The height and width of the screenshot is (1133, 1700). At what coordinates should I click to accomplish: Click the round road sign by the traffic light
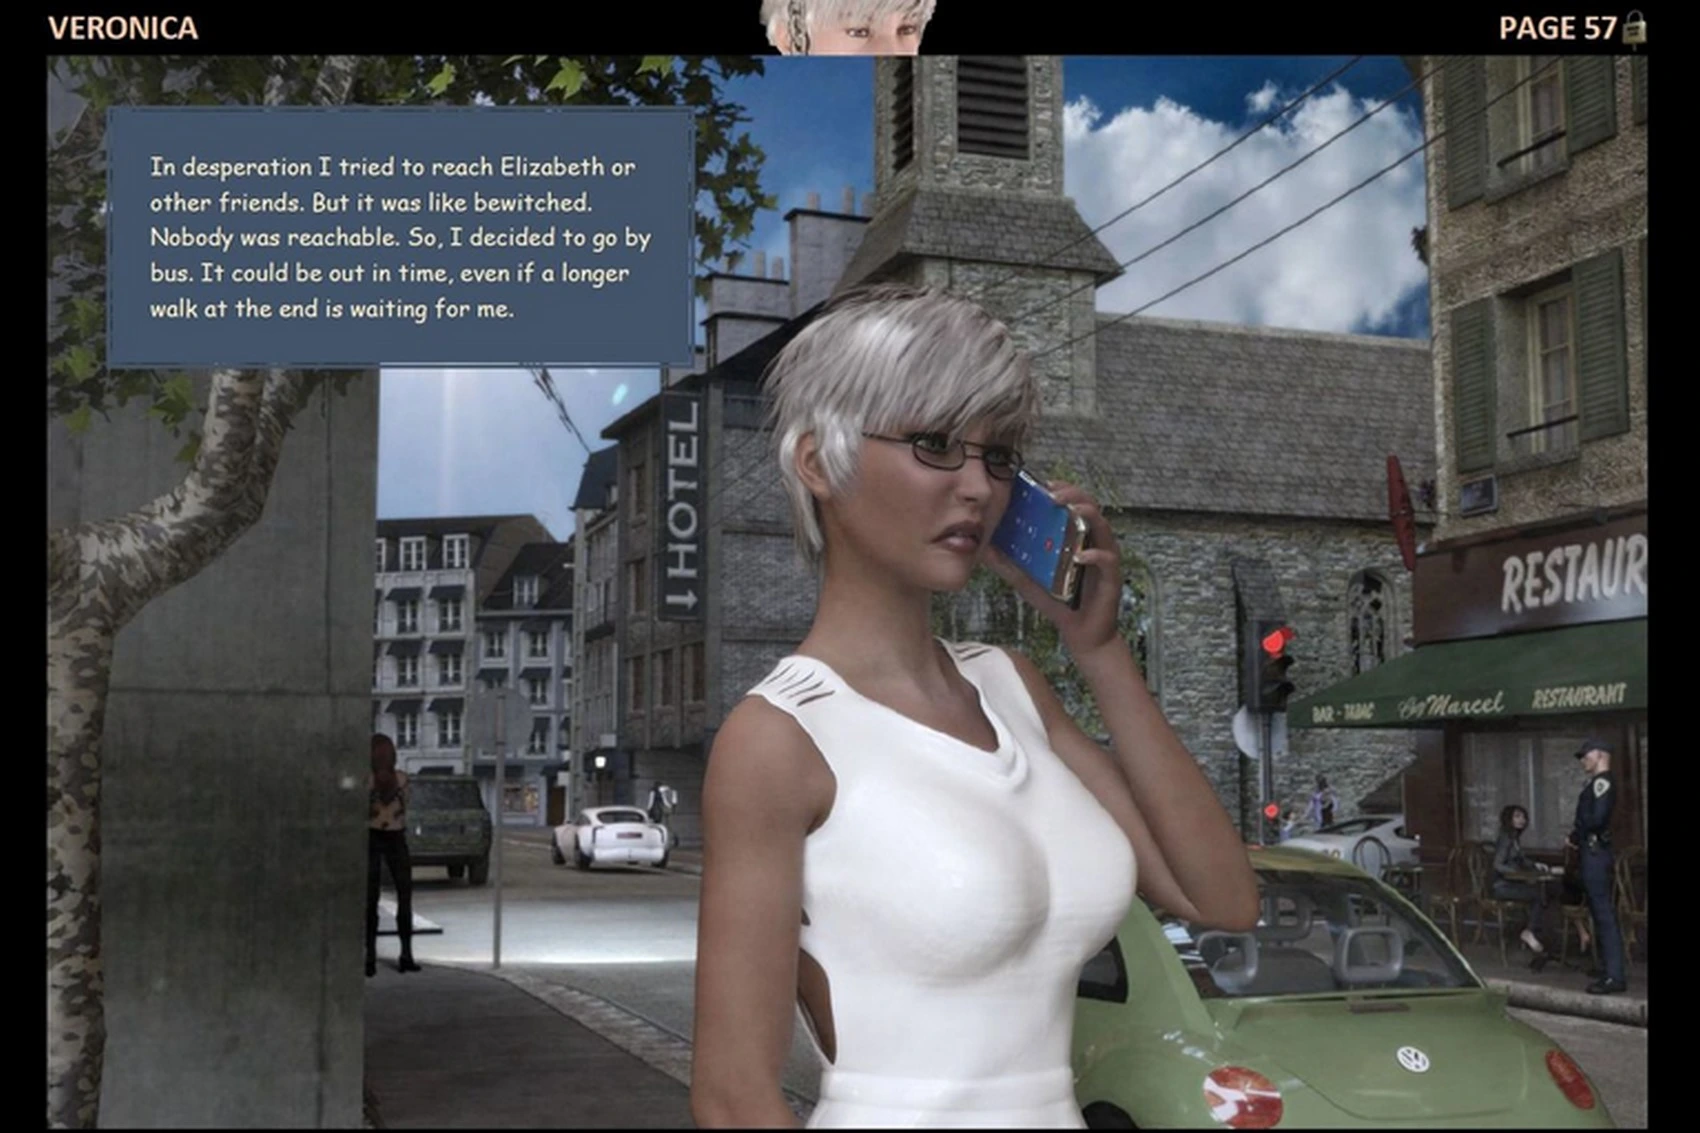pos(1247,732)
